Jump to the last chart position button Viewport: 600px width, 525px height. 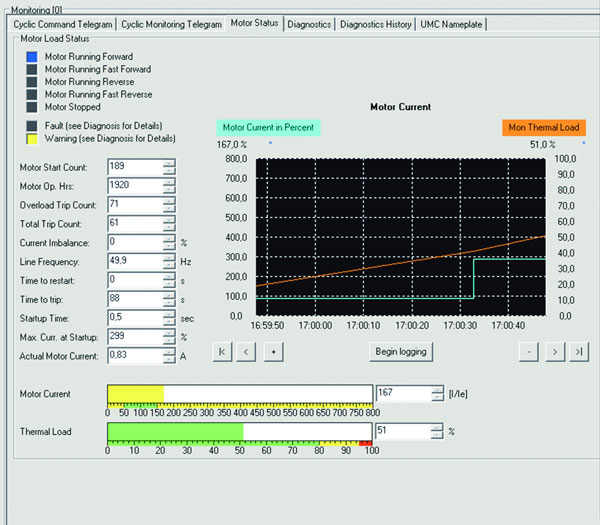click(x=578, y=352)
